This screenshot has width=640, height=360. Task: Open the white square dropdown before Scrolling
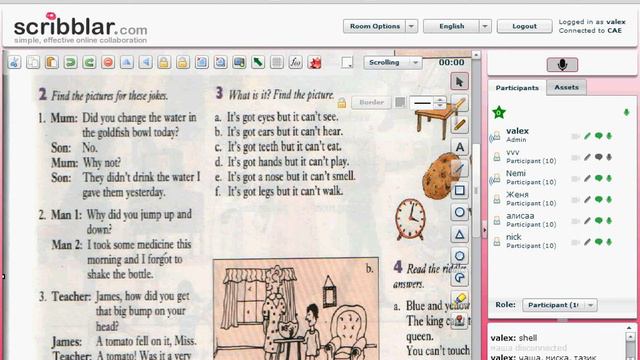(x=347, y=62)
